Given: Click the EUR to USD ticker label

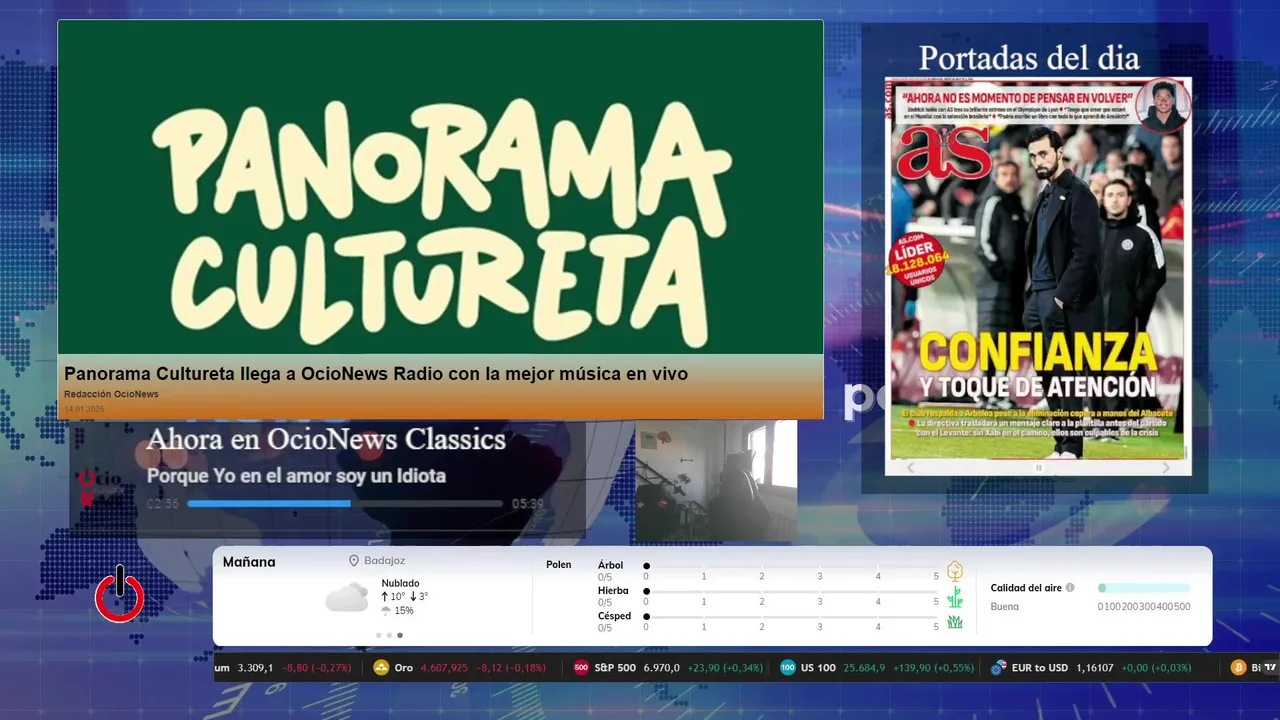Looking at the screenshot, I should click(x=1039, y=668).
